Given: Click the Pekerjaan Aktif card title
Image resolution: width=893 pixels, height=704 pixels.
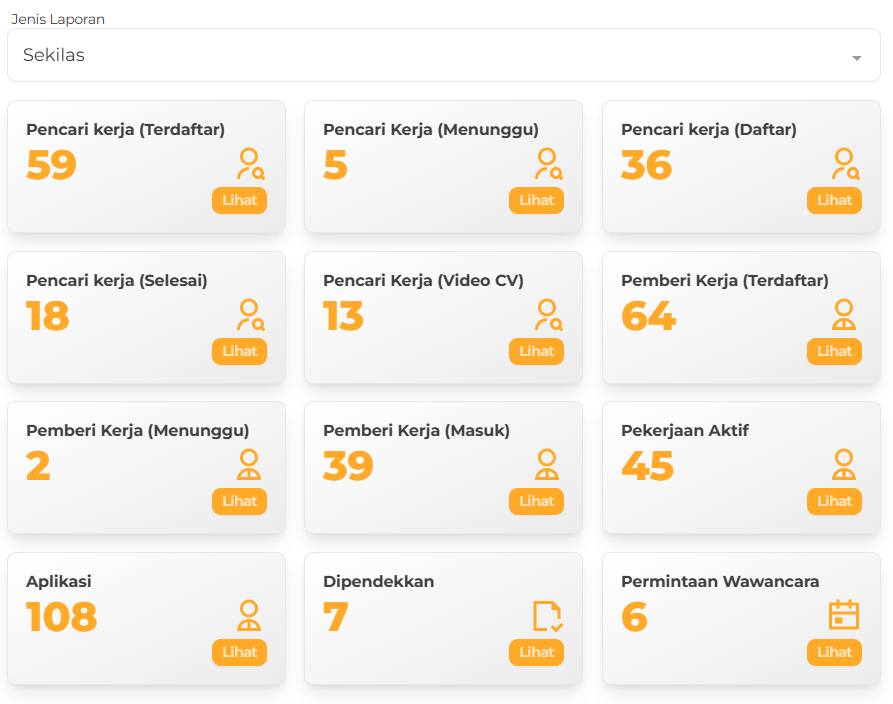Looking at the screenshot, I should click(684, 431).
